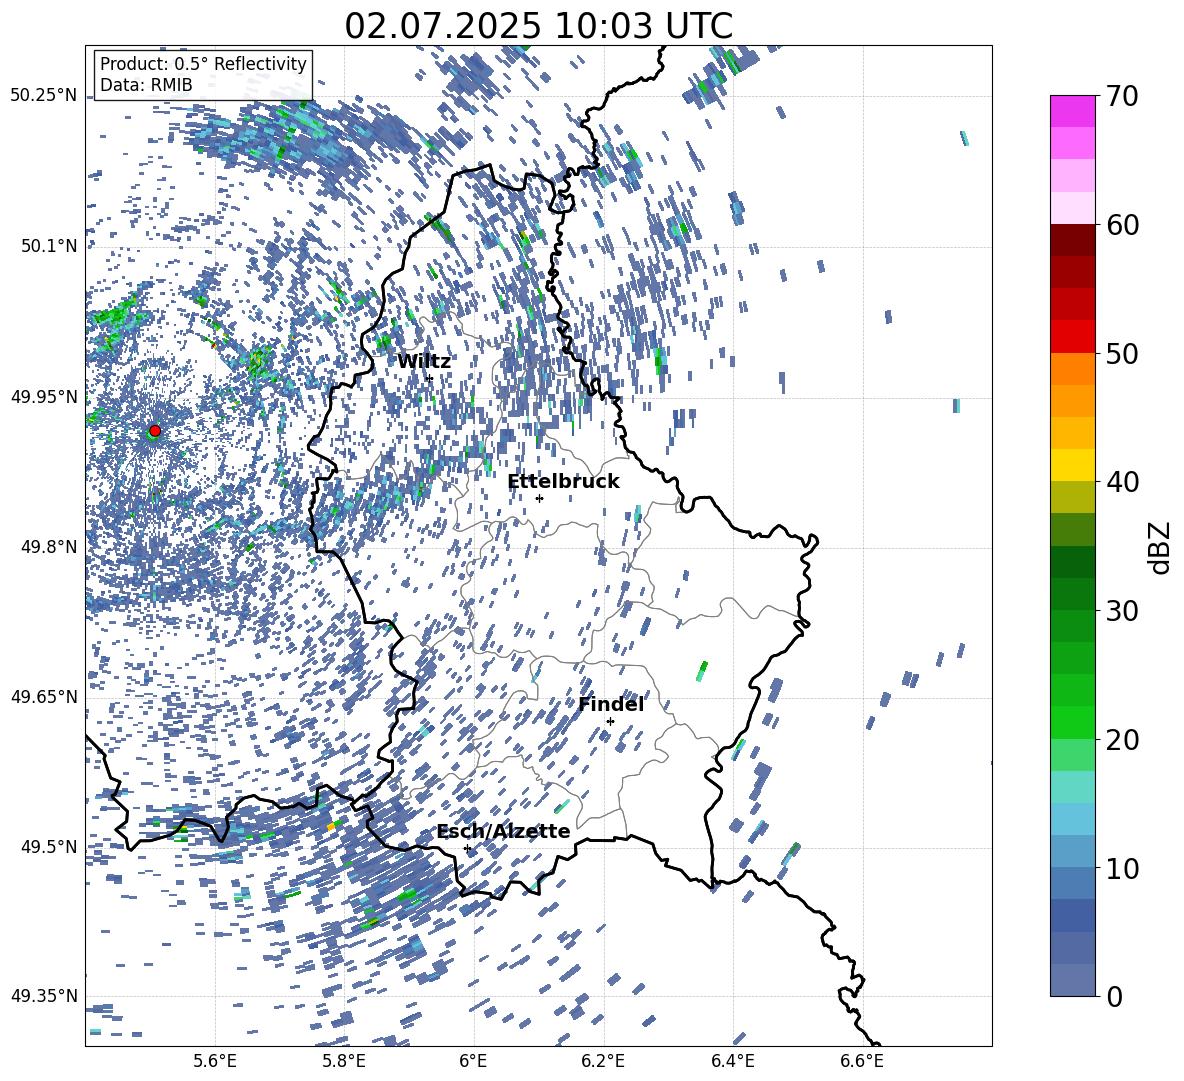Viewport: 1184px width, 1081px height.
Task: Click the dBZ colorbar axis label
Action: (1161, 547)
